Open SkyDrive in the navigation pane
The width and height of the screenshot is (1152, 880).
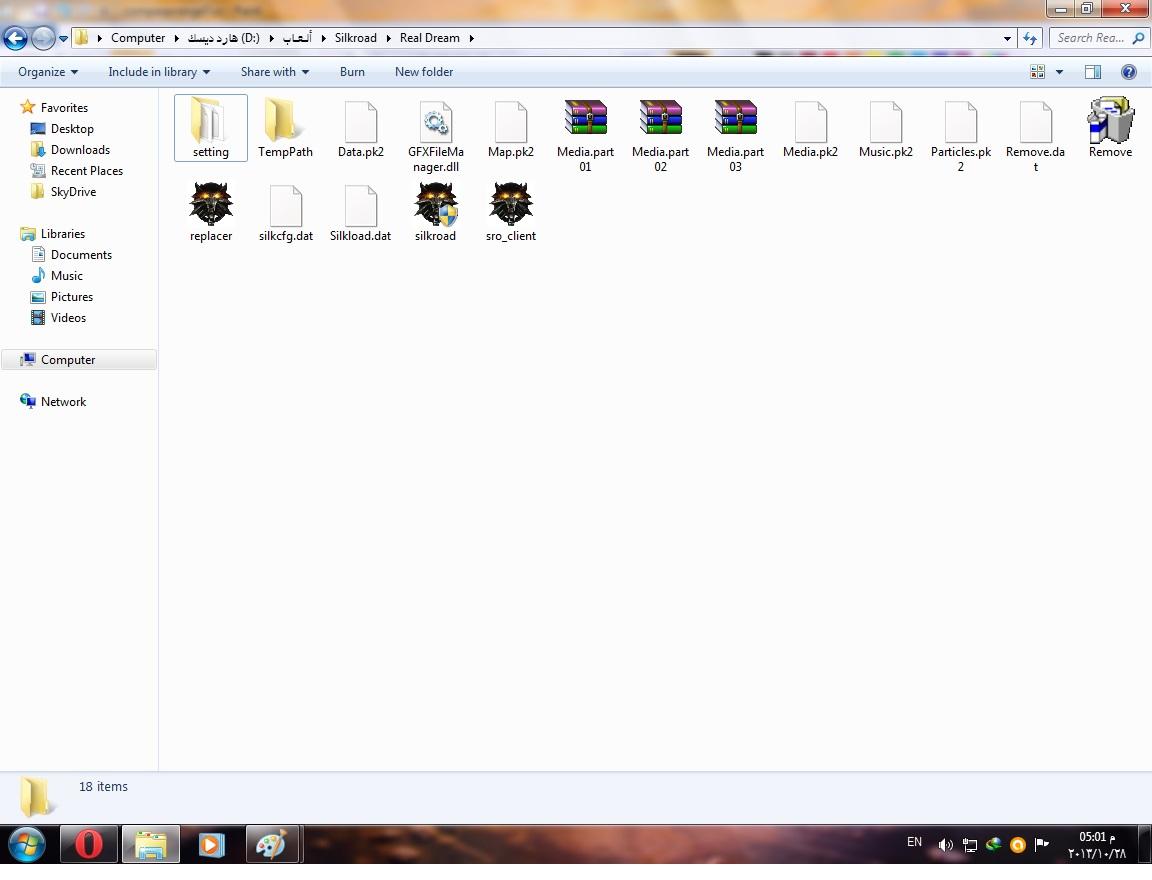point(73,192)
